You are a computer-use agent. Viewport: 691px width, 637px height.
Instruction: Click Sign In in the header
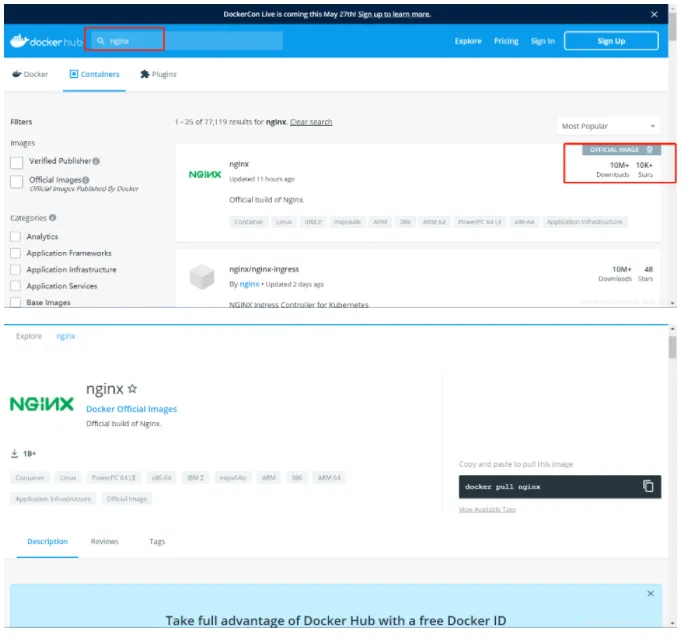[542, 41]
